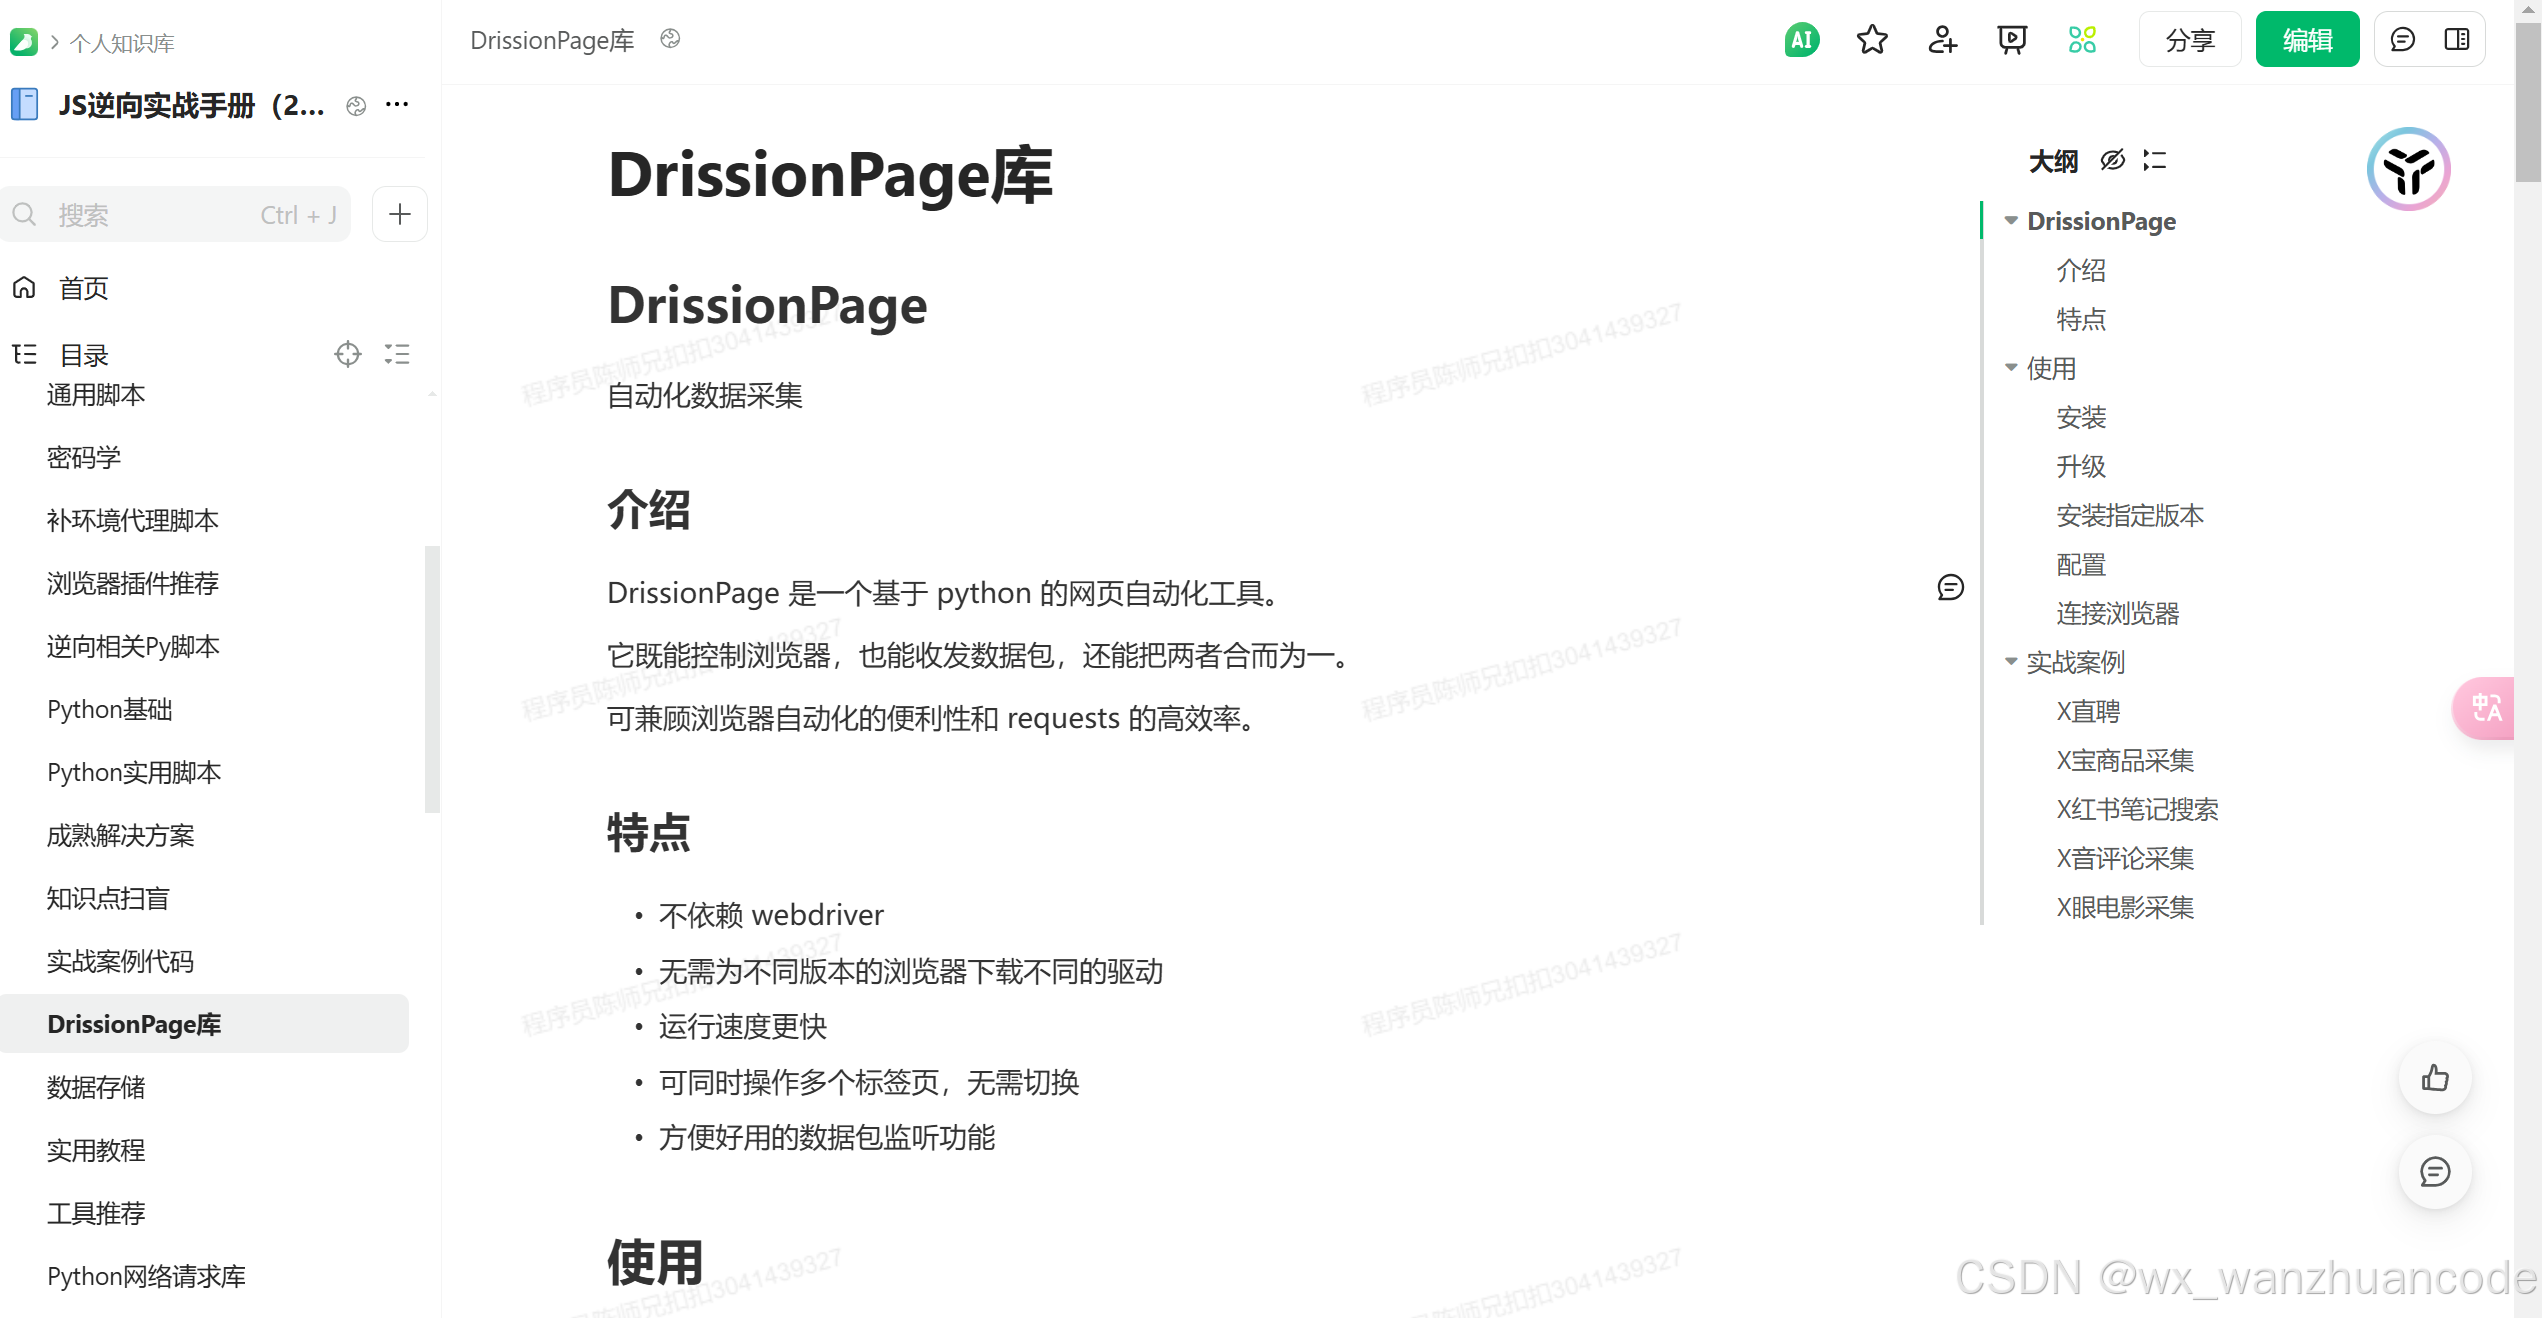The width and height of the screenshot is (2542, 1318).
Task: Click the green 编辑 button
Action: tap(2307, 40)
